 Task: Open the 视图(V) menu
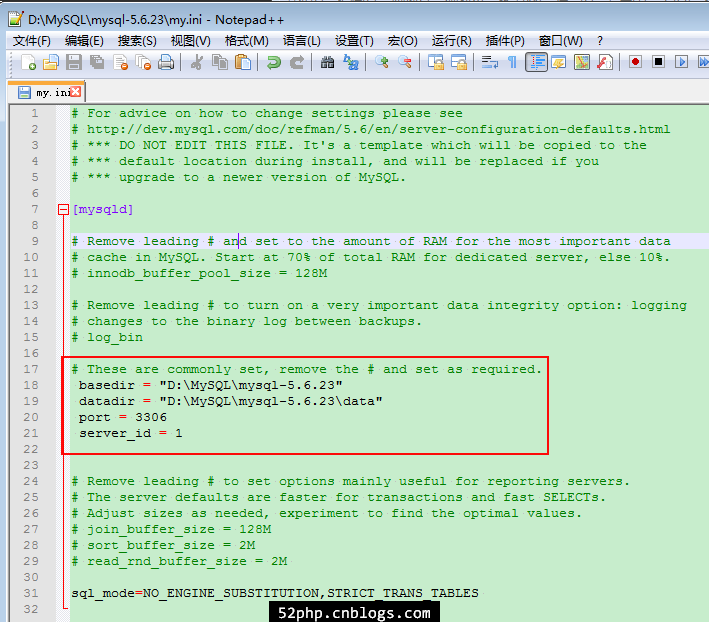190,41
